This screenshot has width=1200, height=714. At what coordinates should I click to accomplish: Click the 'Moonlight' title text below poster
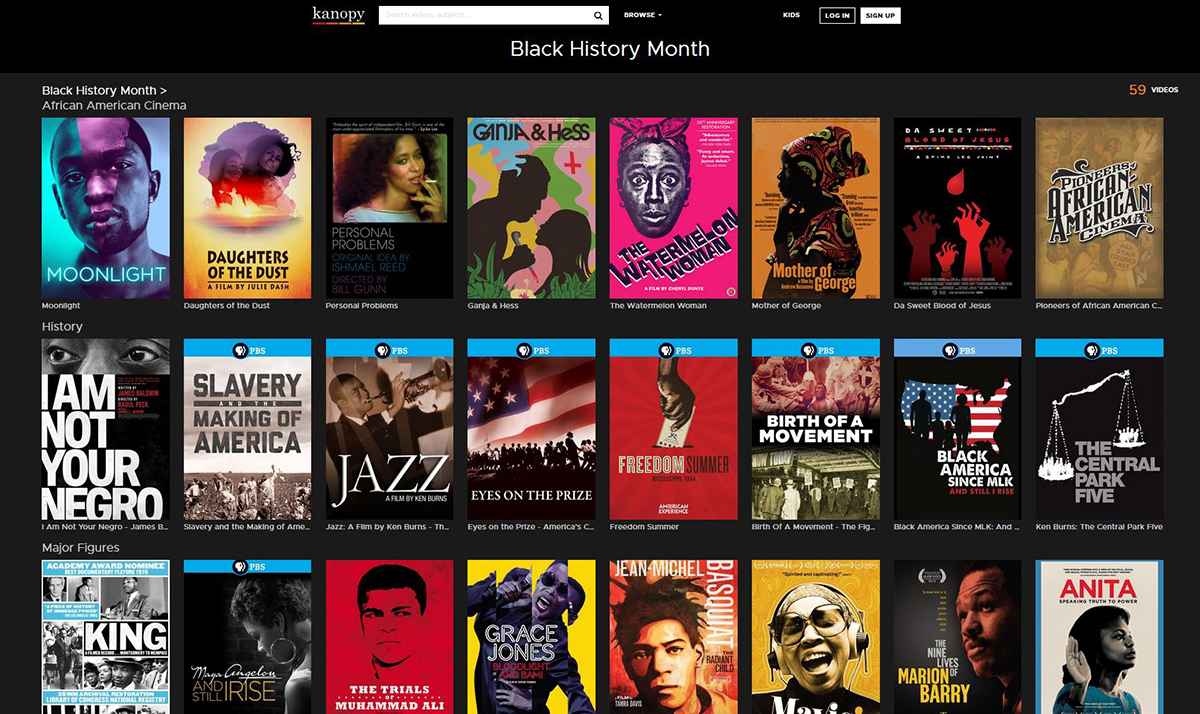61,306
